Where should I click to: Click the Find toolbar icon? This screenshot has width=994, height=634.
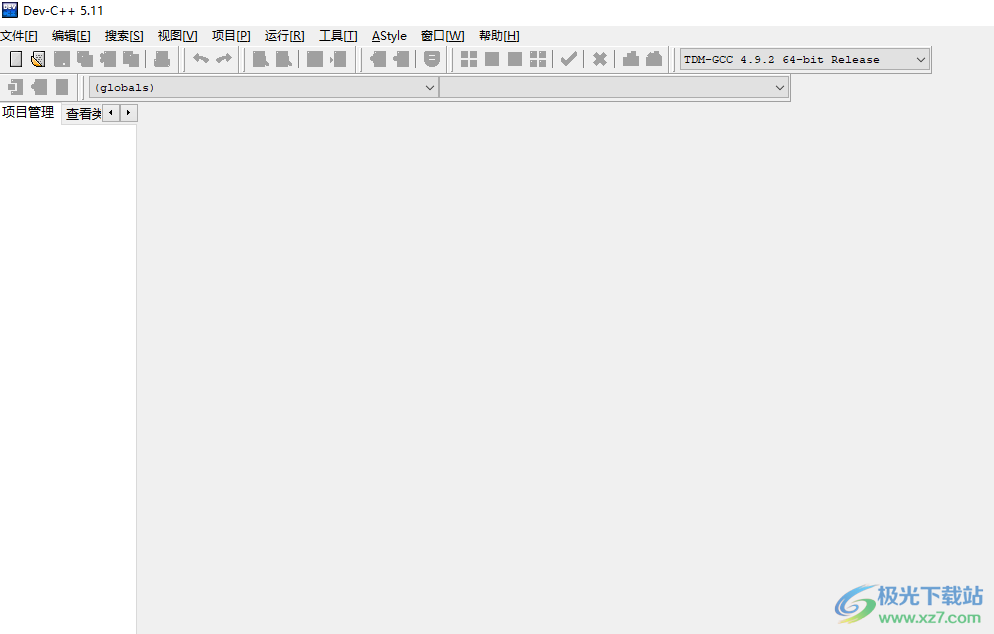[261, 59]
